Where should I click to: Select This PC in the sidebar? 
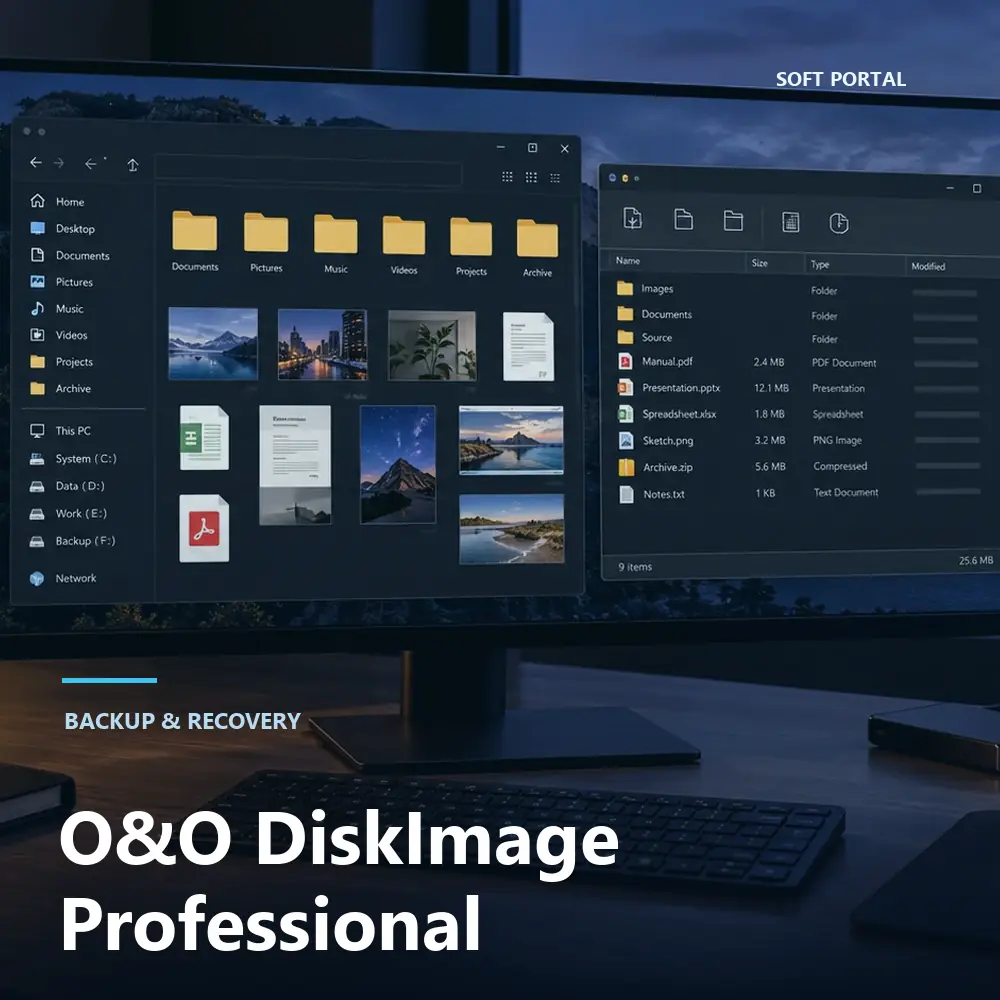click(x=61, y=430)
